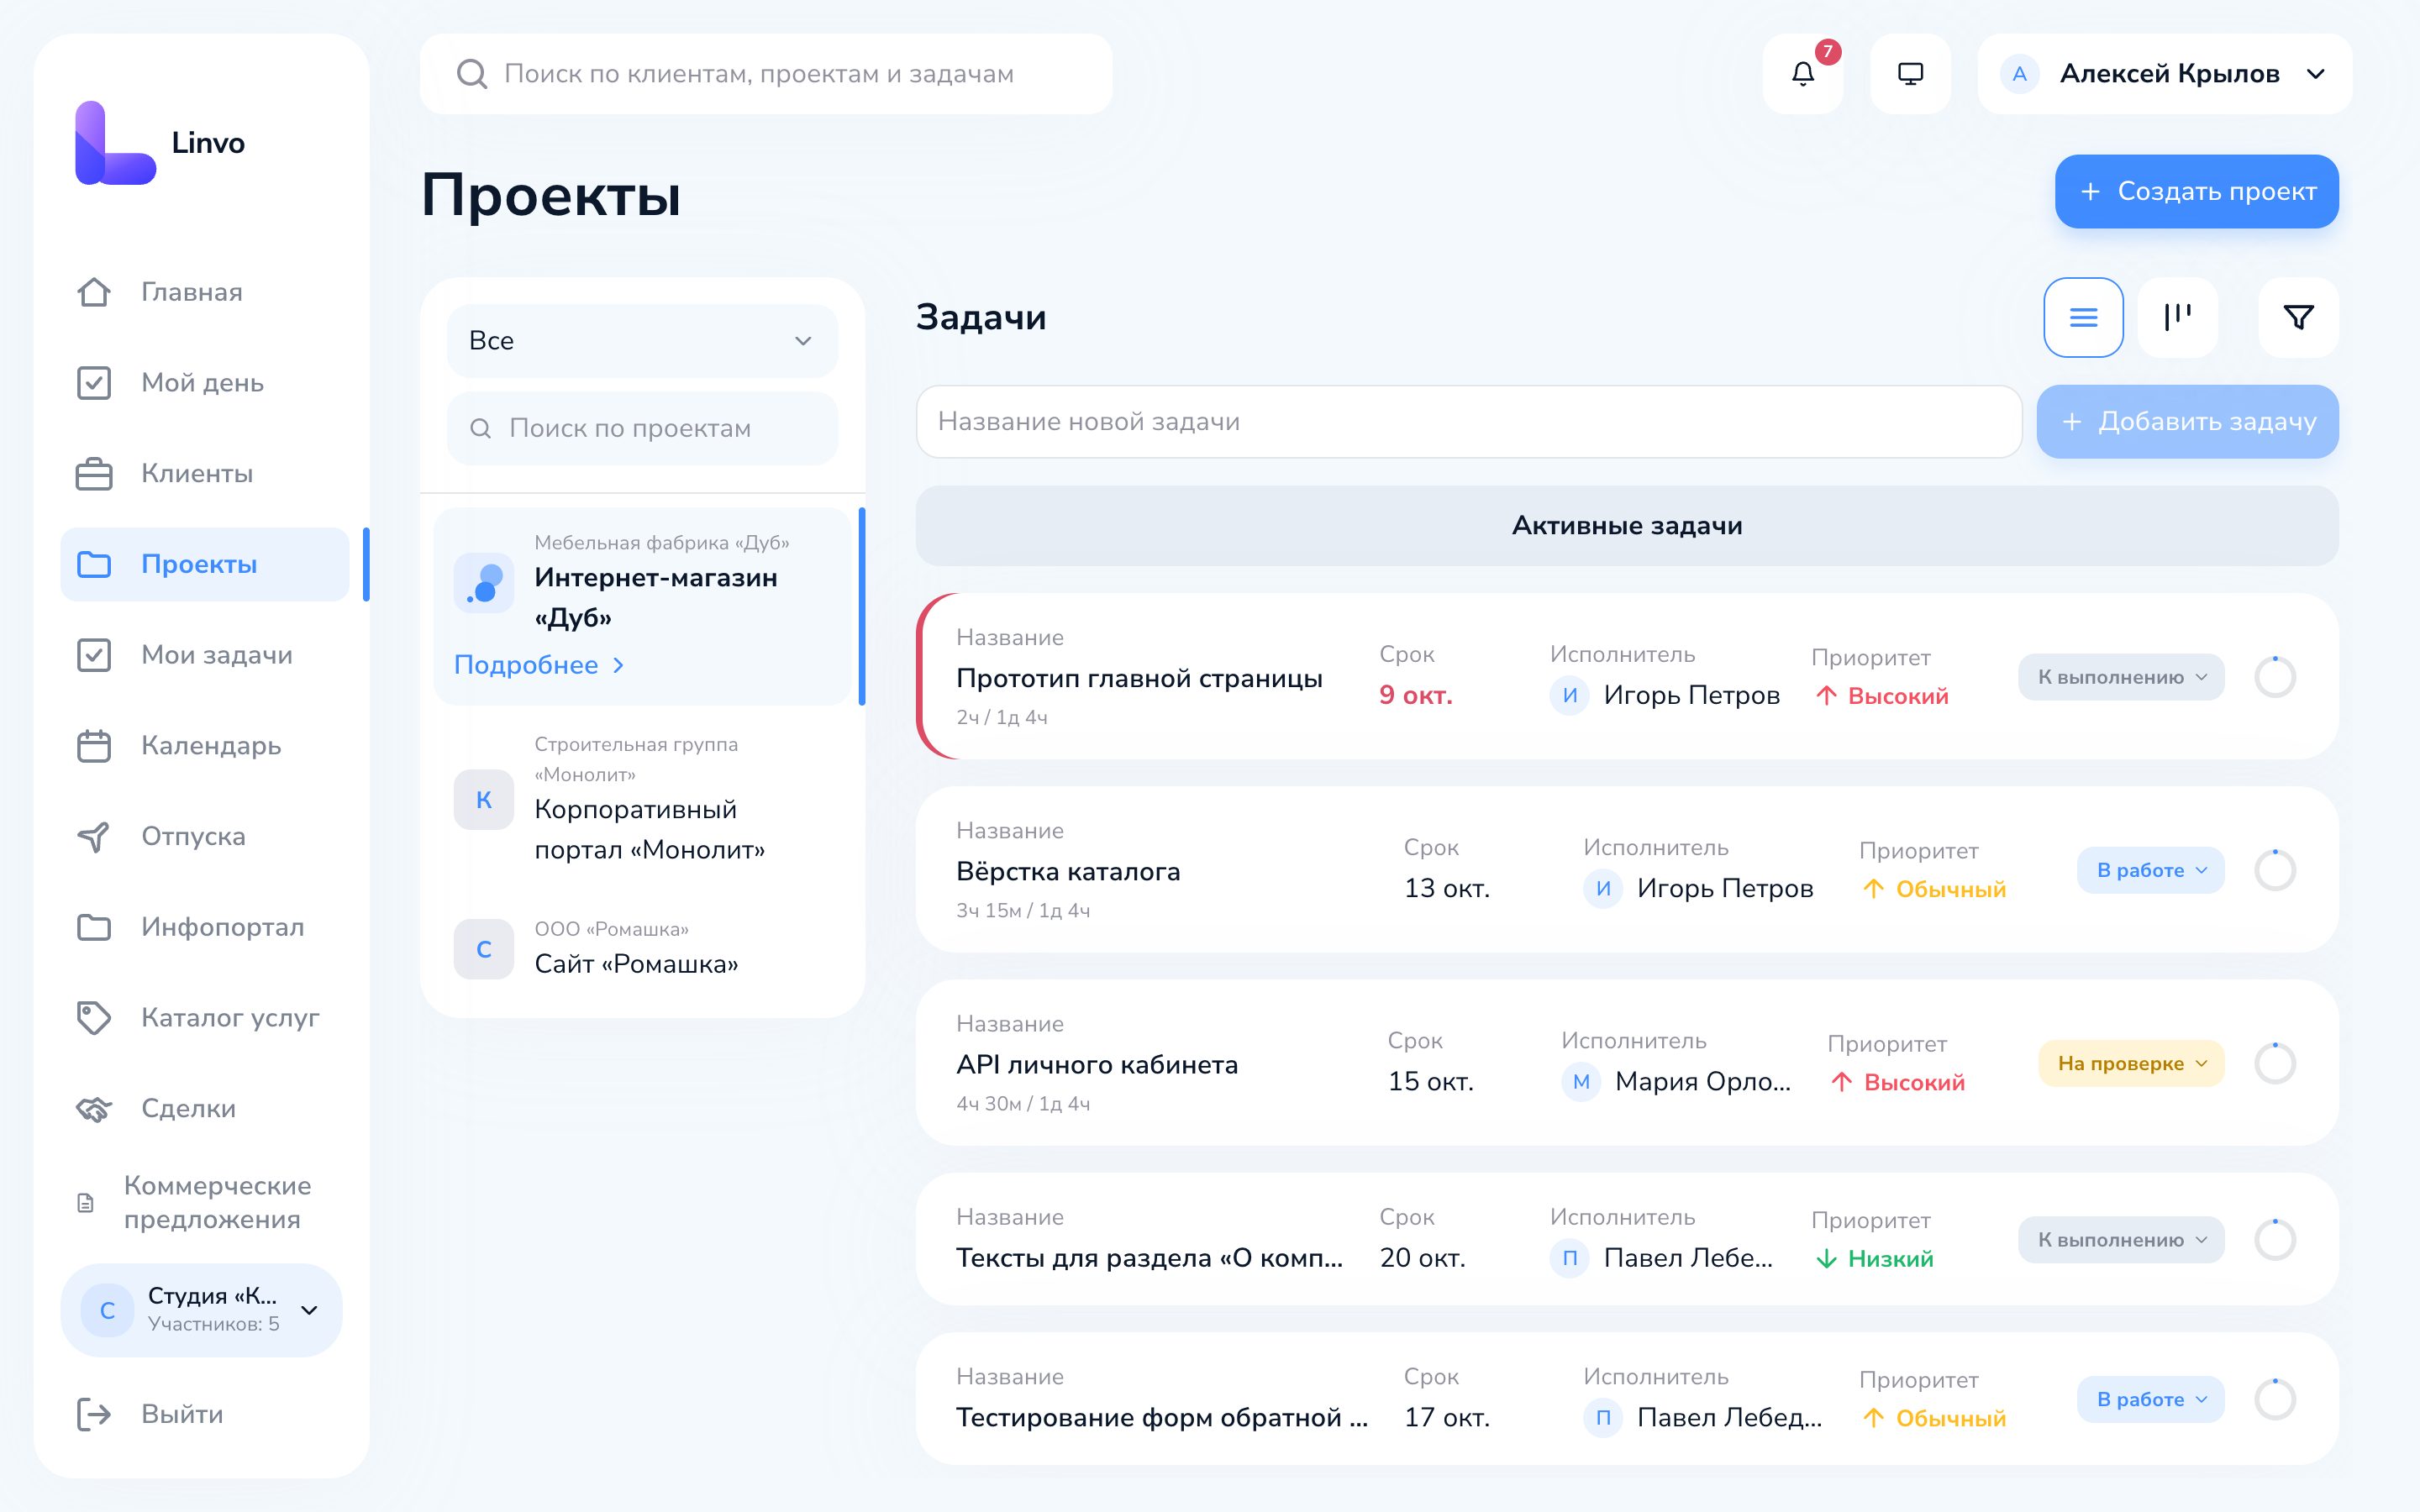Screen dimensions: 2420x1512
Task: Mark Тестирование форм обратной task complete
Action: [2275, 1400]
